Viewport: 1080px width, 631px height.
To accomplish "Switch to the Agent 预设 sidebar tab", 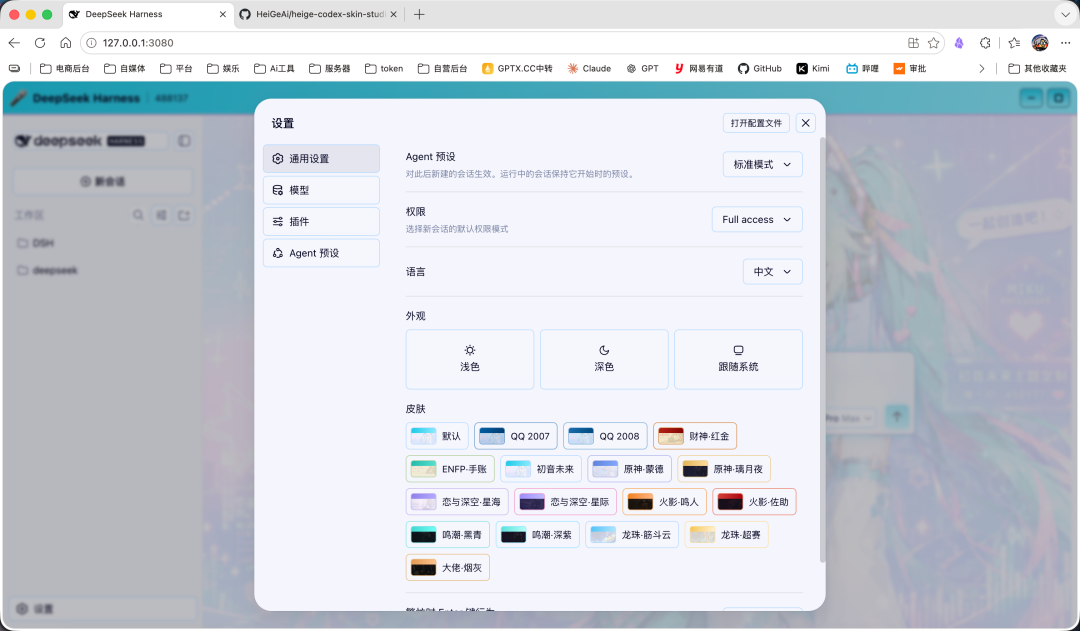I will pyautogui.click(x=321, y=253).
